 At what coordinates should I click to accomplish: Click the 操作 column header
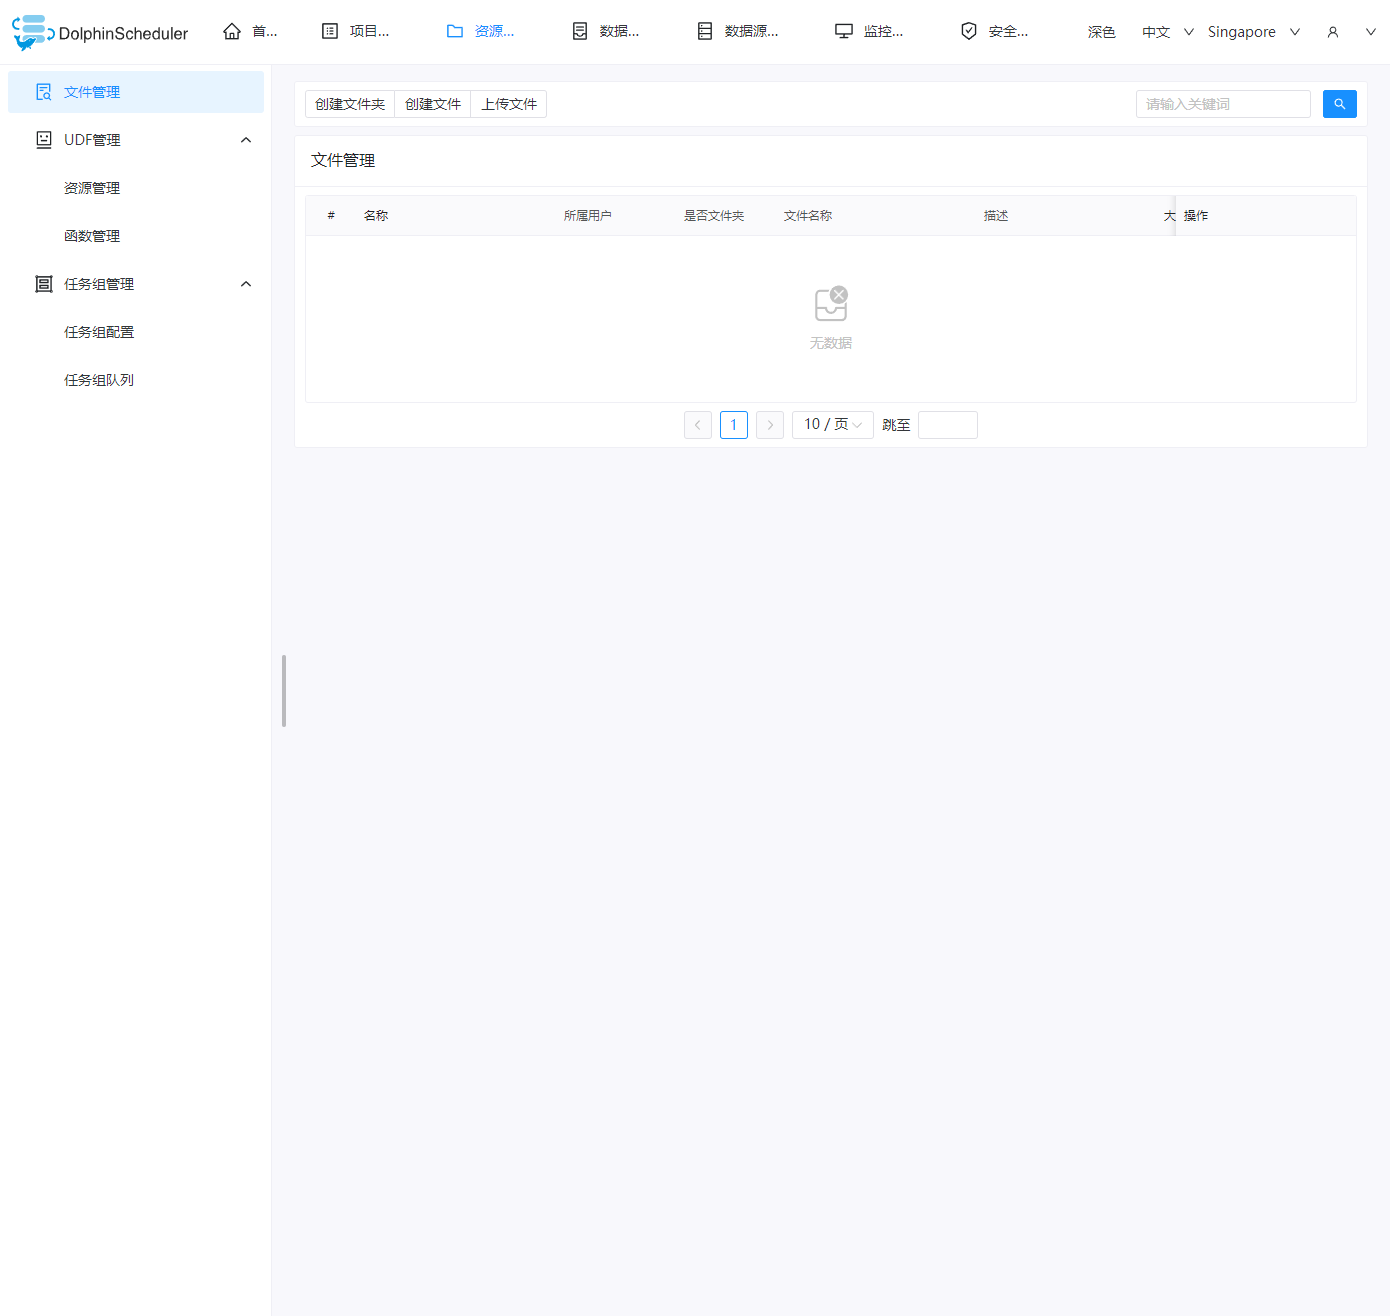(x=1196, y=216)
